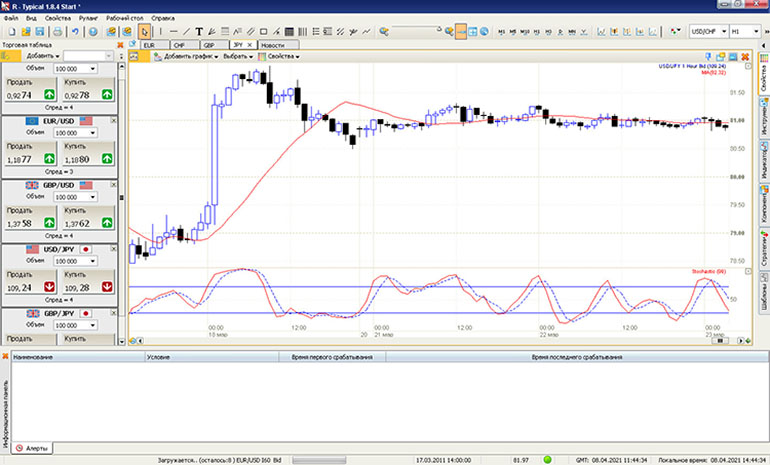
Task: Open Добавить dropdown in trading table
Action: (43, 56)
